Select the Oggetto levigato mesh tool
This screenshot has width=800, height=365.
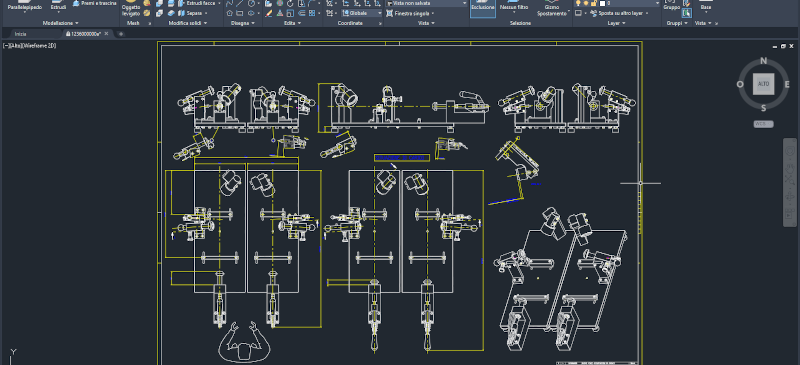click(x=131, y=9)
